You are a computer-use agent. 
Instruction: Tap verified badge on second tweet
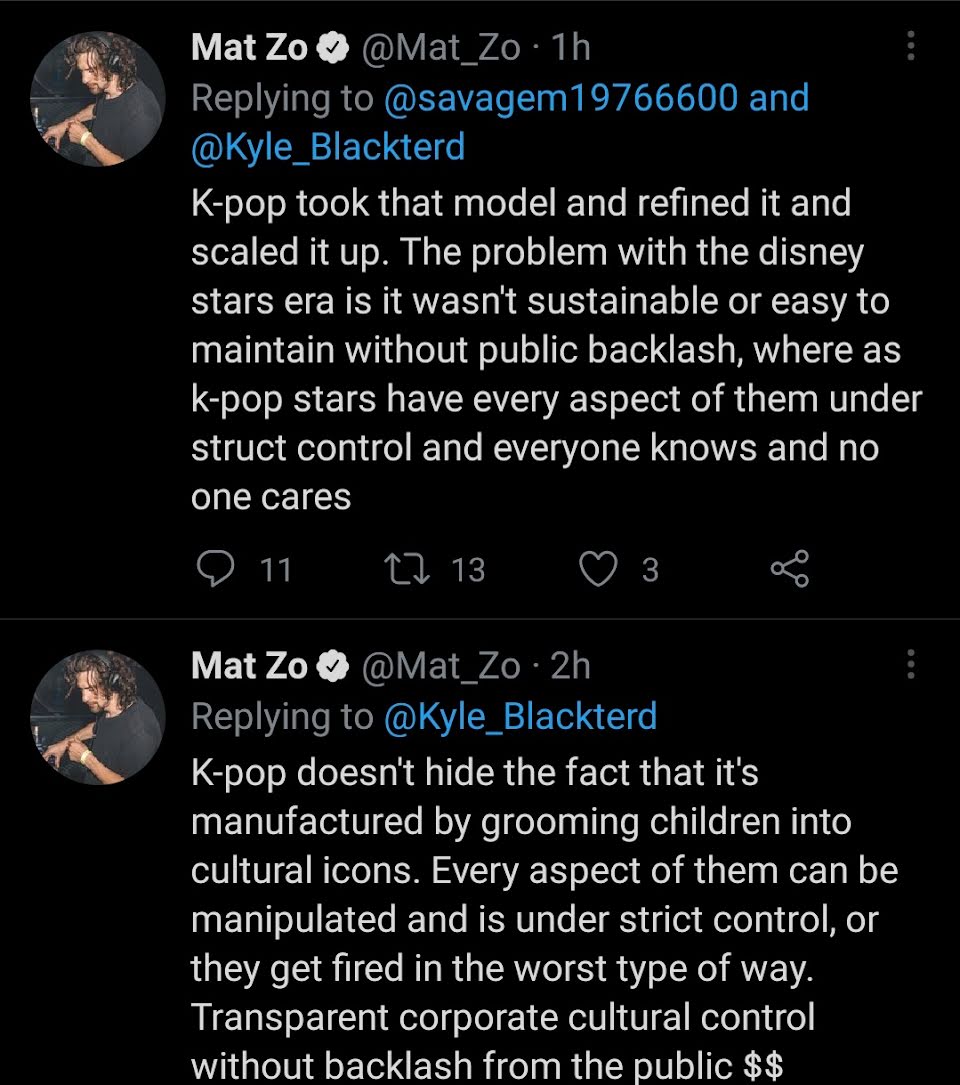[333, 666]
